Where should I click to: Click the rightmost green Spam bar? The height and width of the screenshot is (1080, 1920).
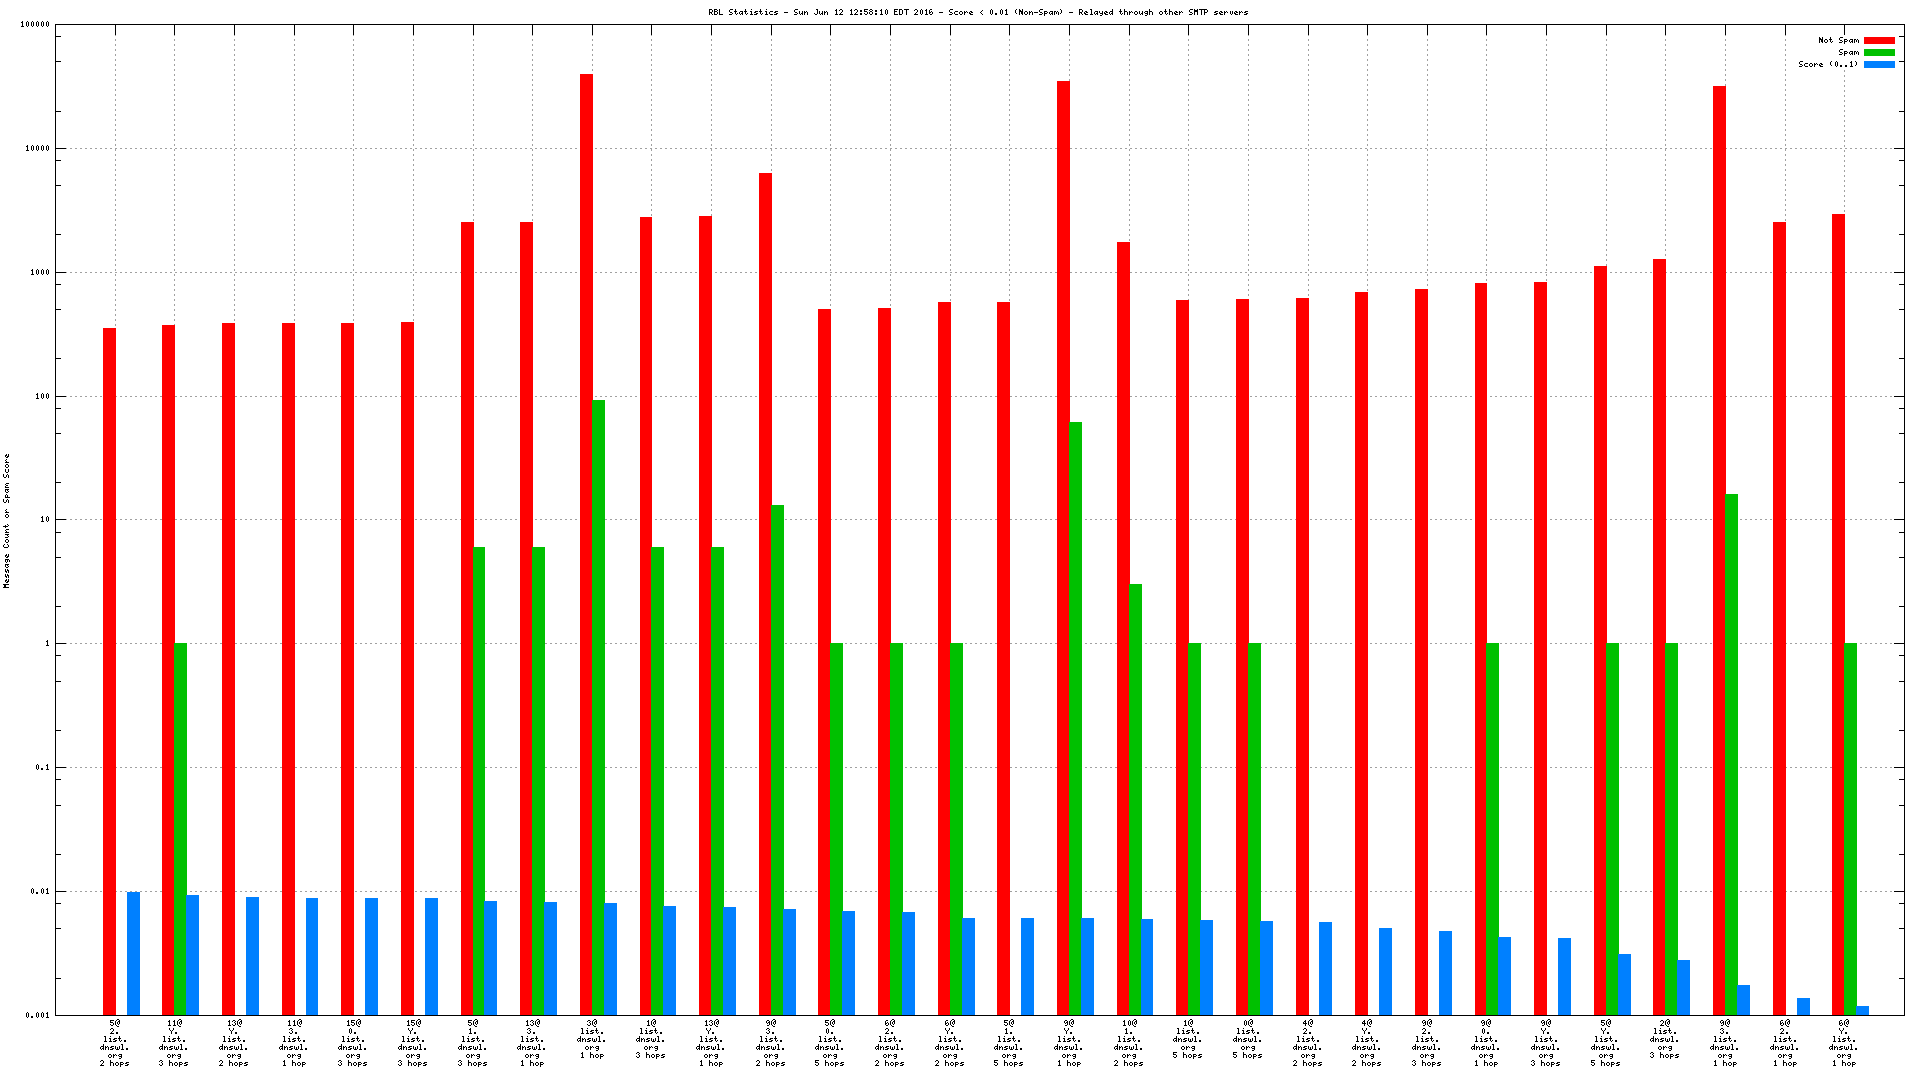tap(1850, 828)
